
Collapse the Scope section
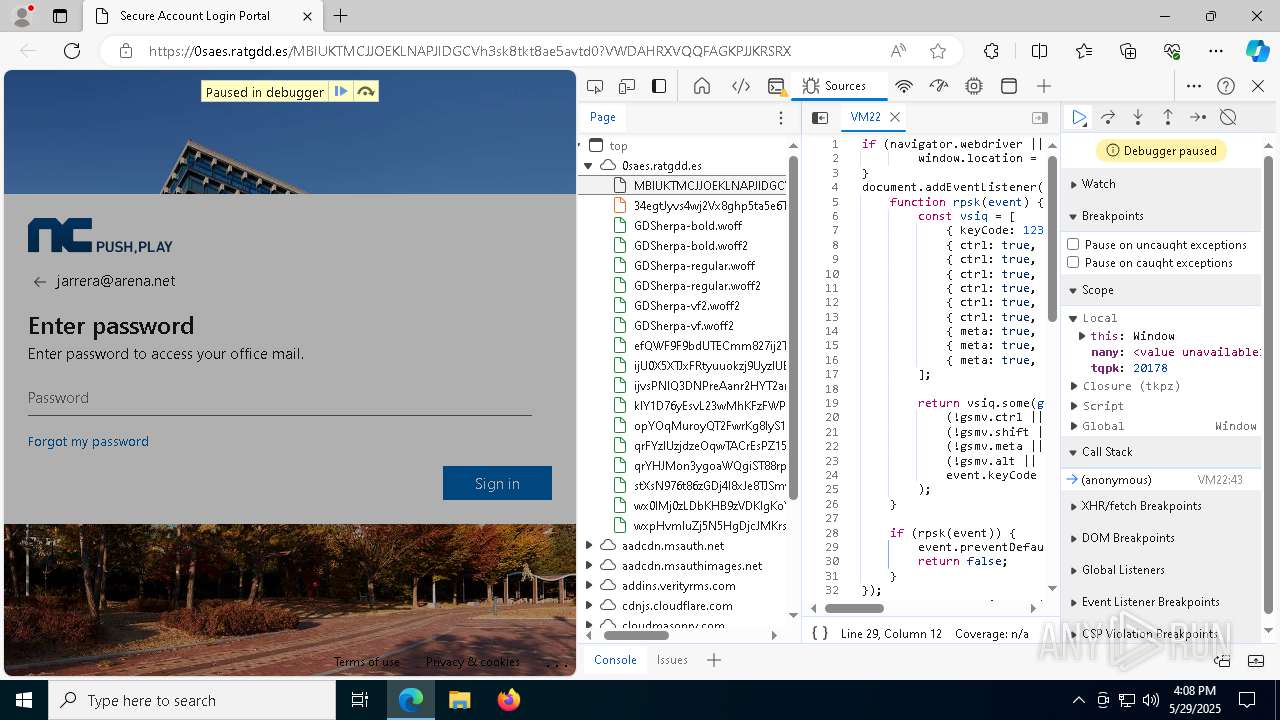[x=1161, y=290]
